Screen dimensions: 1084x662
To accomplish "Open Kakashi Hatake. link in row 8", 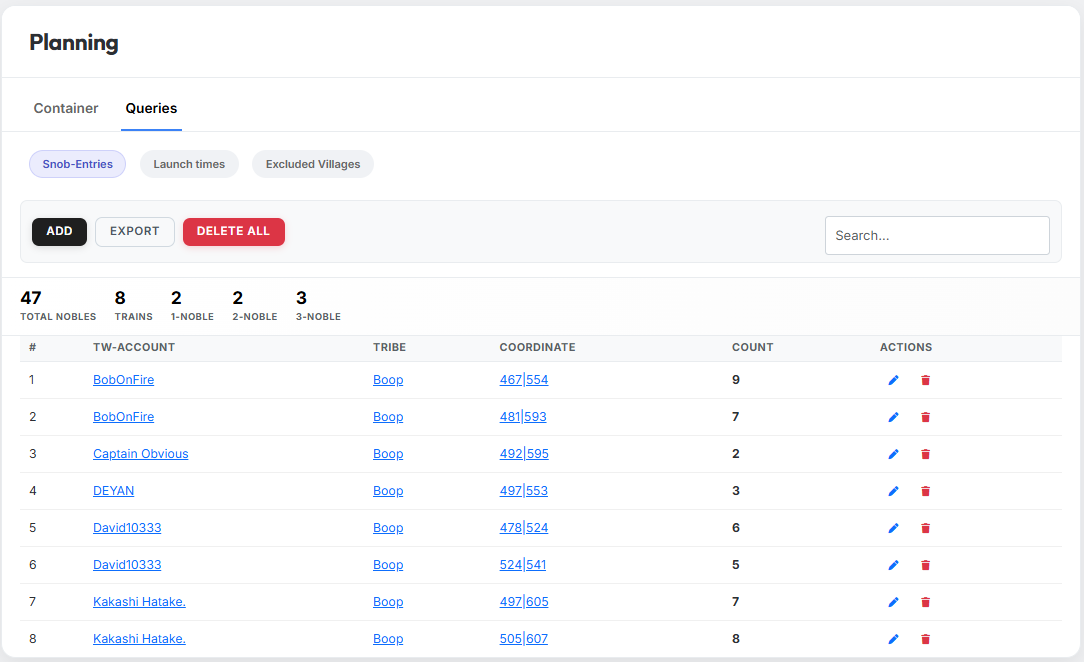I will click(x=140, y=639).
